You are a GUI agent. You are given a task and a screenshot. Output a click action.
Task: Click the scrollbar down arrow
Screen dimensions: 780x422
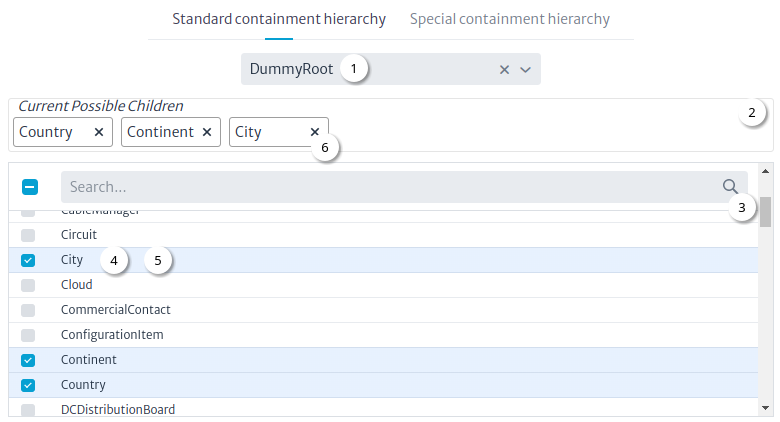pyautogui.click(x=765, y=408)
